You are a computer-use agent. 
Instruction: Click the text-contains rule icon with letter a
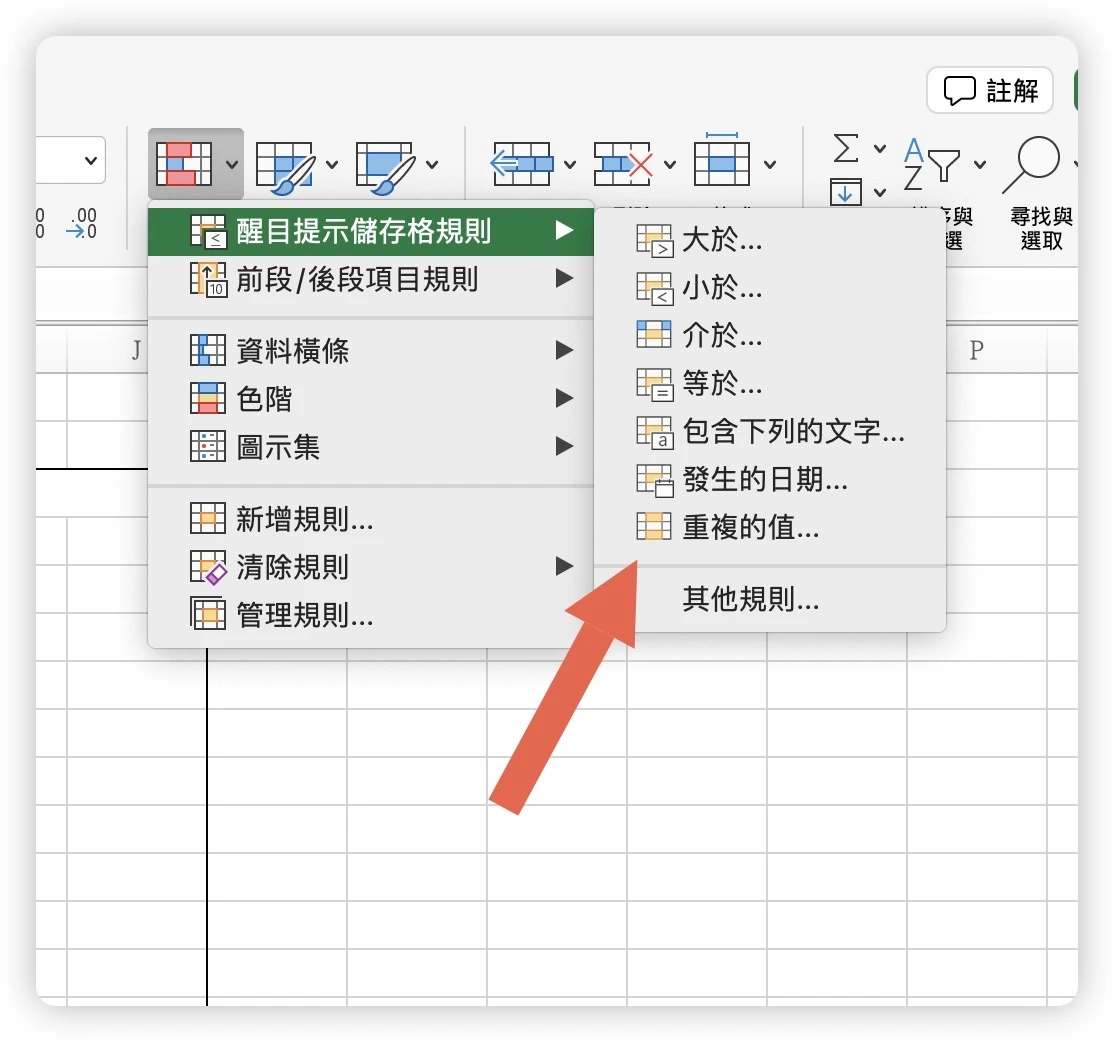pyautogui.click(x=654, y=432)
